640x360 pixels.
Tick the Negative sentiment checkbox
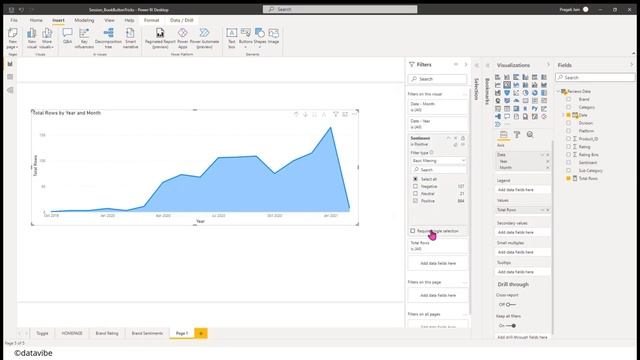point(415,186)
